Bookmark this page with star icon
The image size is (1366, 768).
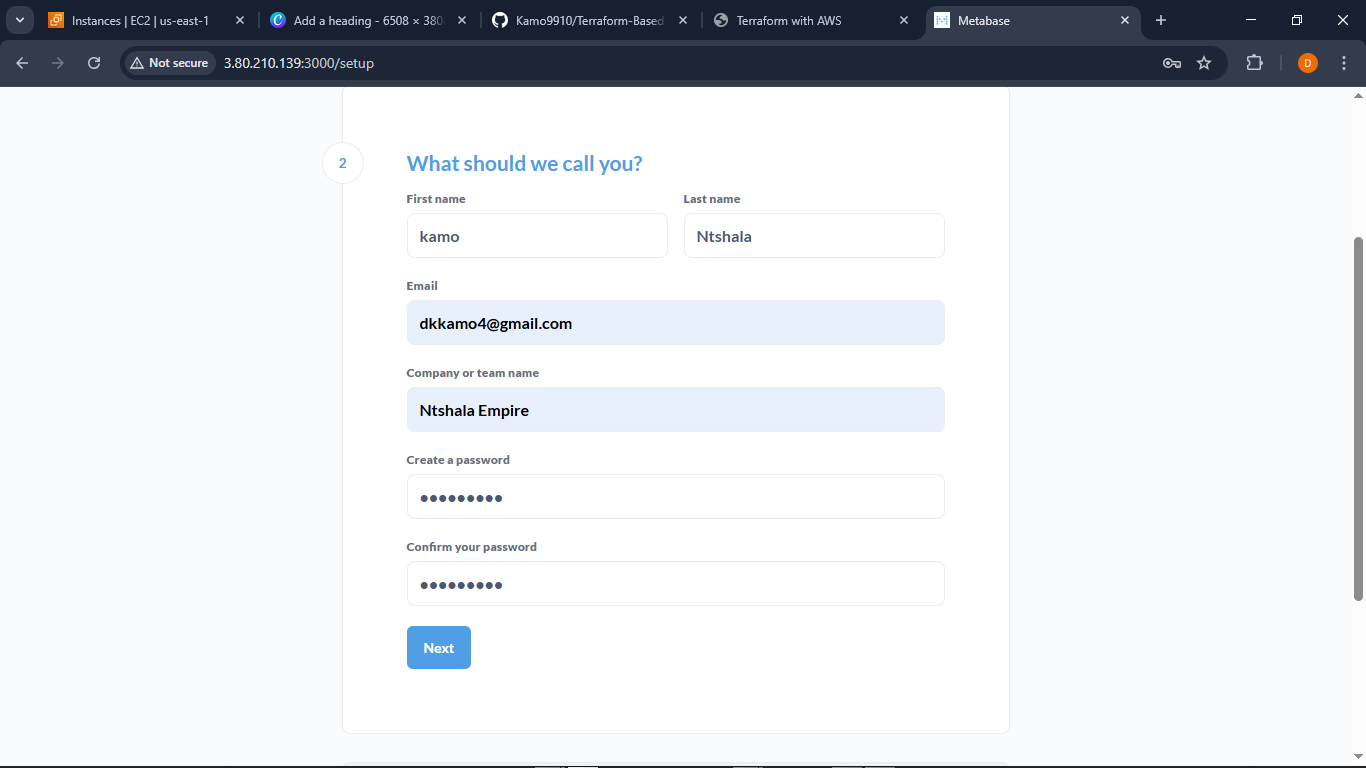click(1204, 63)
